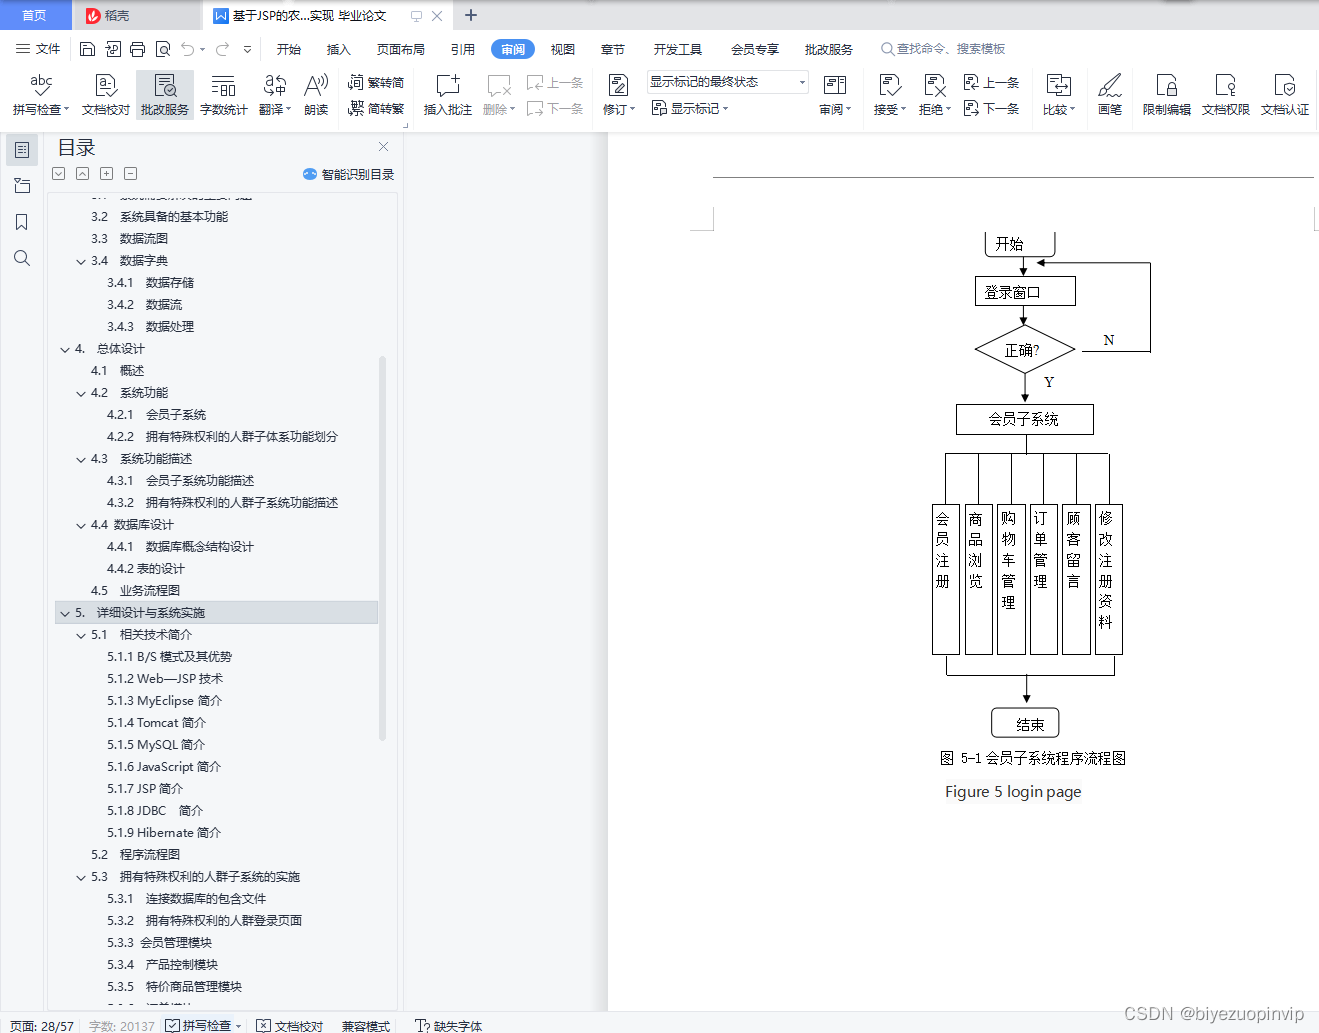Open the search sidebar icon
1319x1033 pixels.
(x=22, y=258)
